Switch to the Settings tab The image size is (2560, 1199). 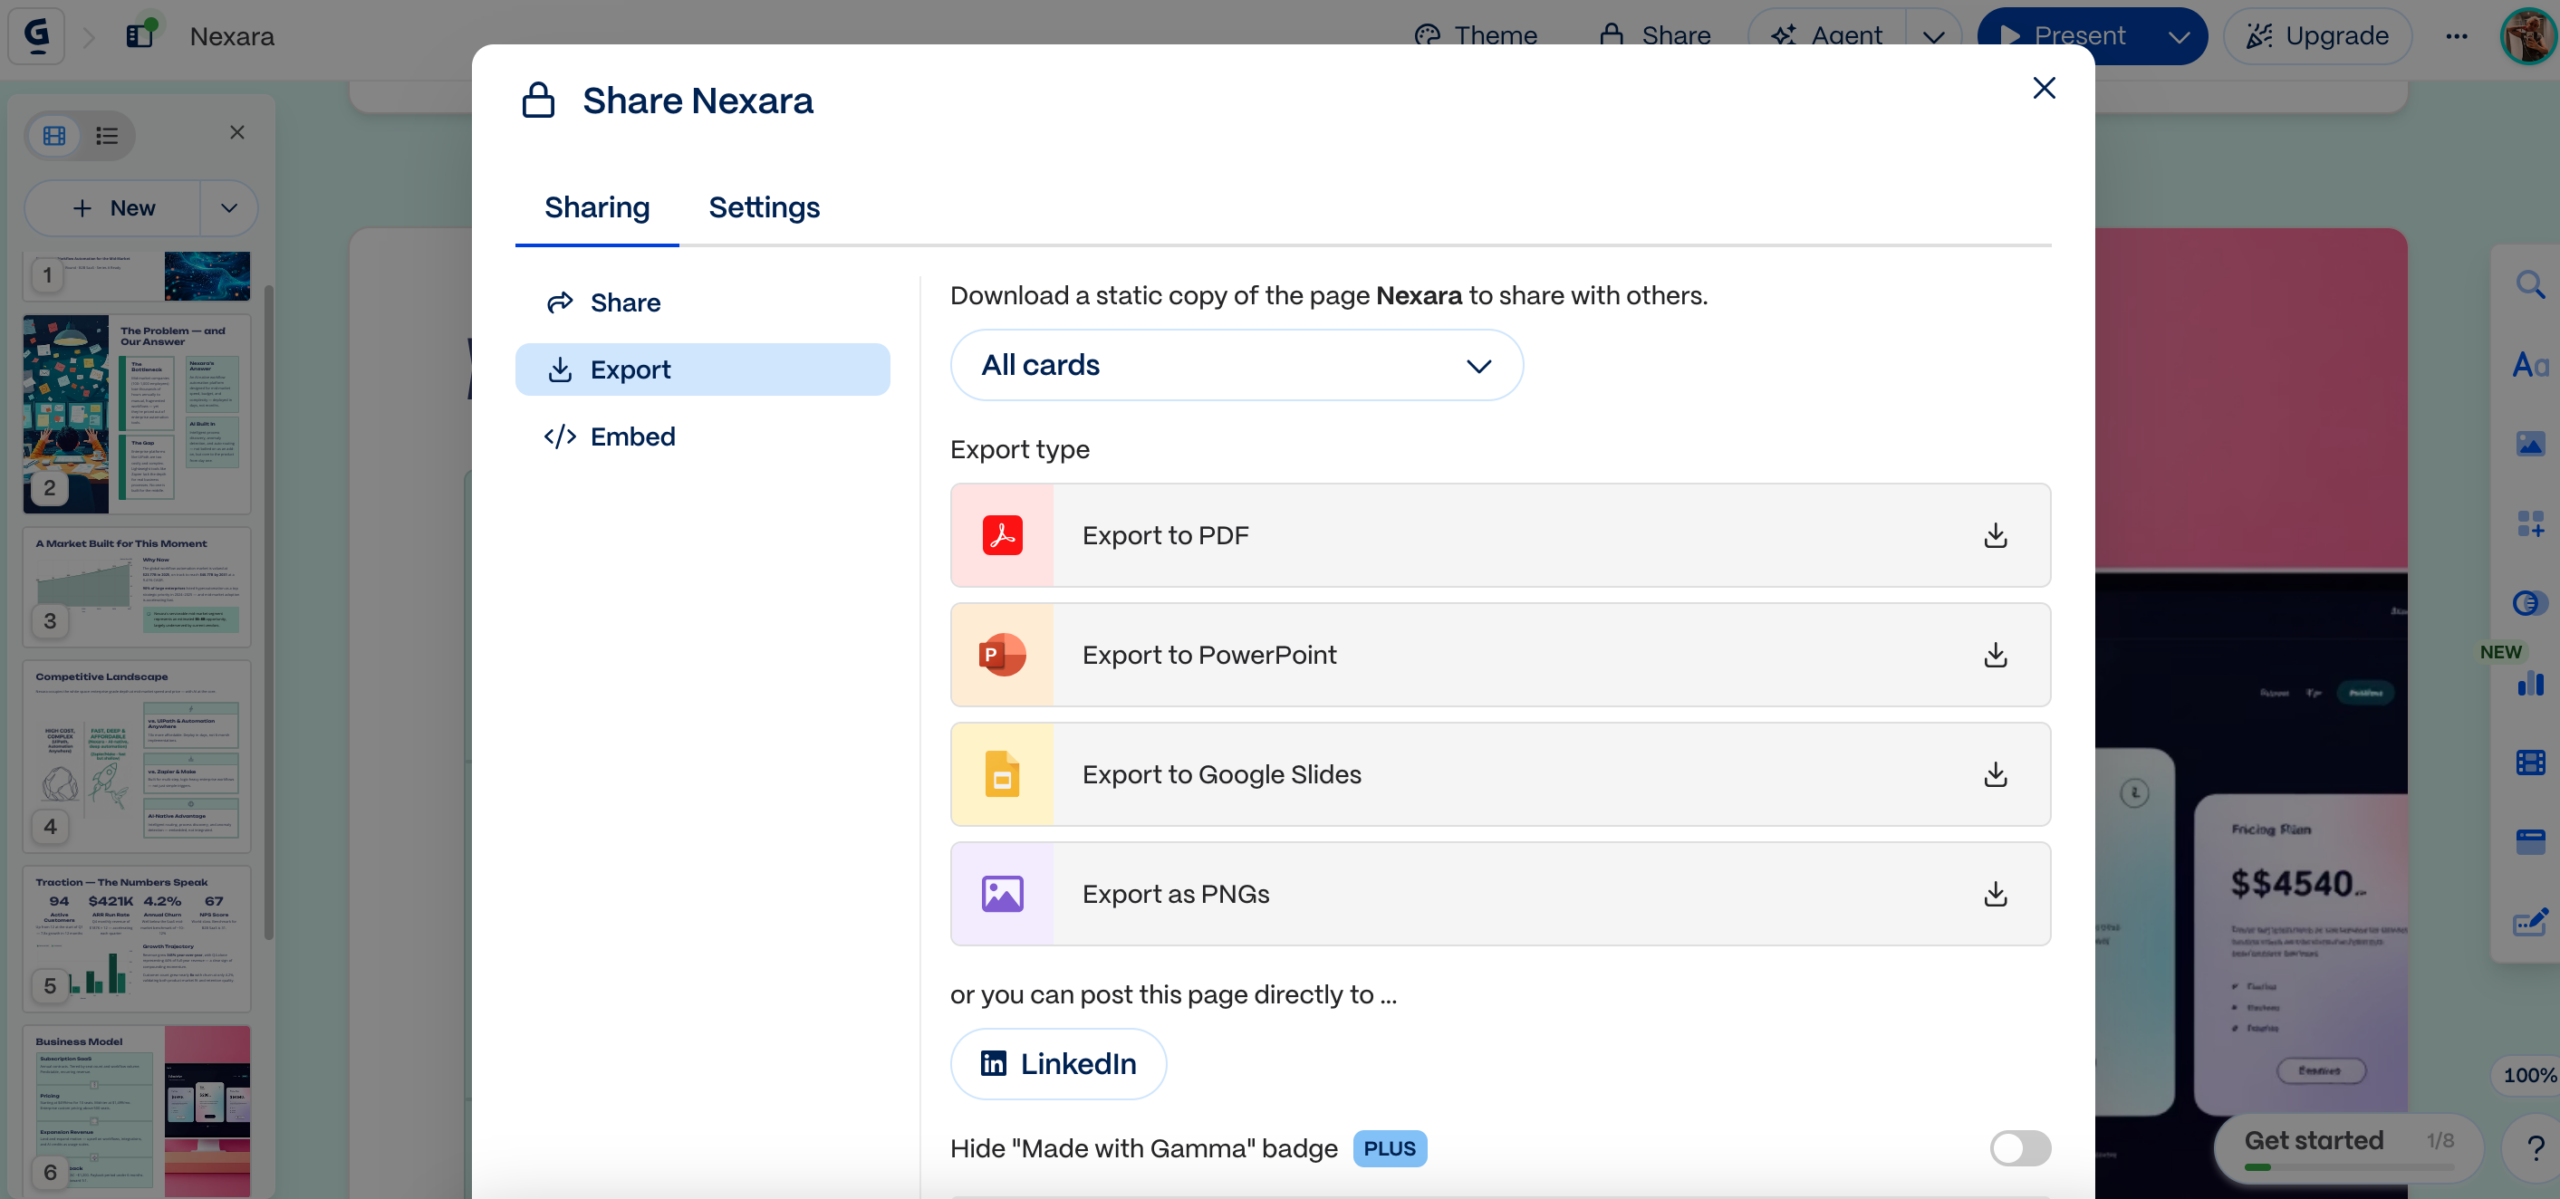coord(764,207)
